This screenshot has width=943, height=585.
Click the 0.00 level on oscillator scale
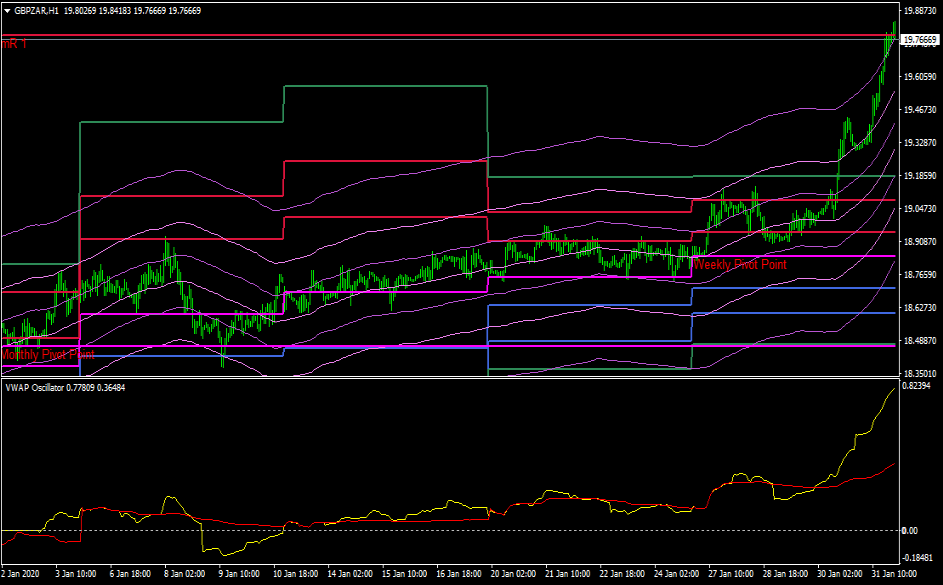point(911,531)
